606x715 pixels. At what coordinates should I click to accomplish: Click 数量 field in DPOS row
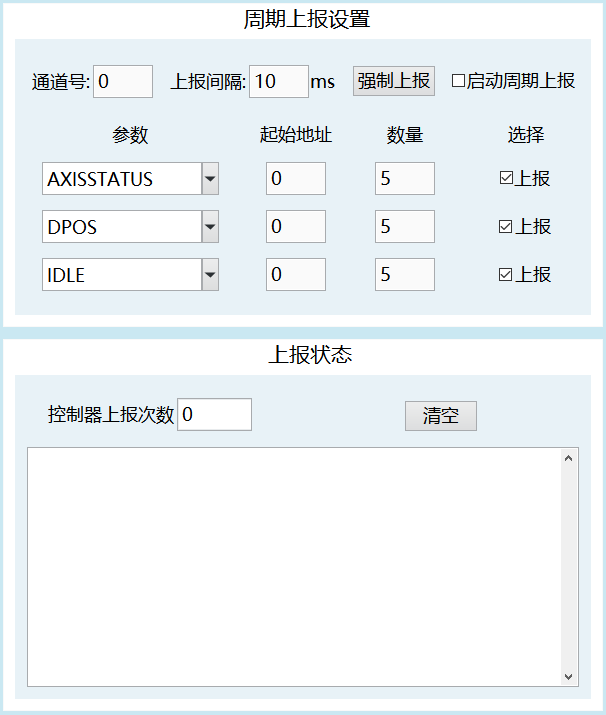click(x=405, y=226)
